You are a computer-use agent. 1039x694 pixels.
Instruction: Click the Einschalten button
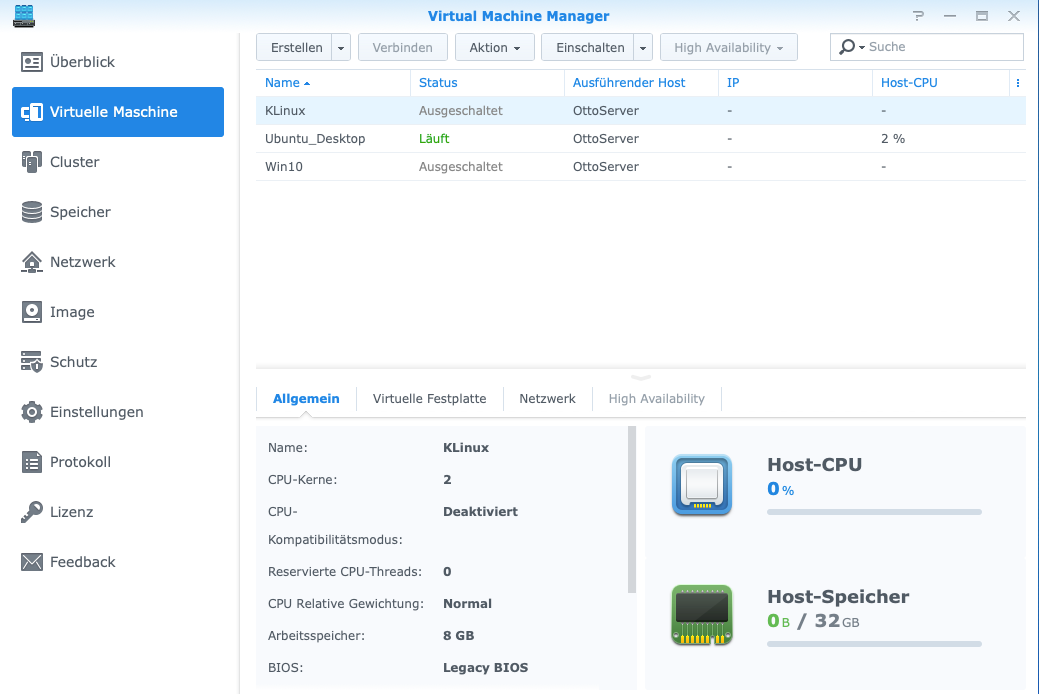(x=590, y=47)
